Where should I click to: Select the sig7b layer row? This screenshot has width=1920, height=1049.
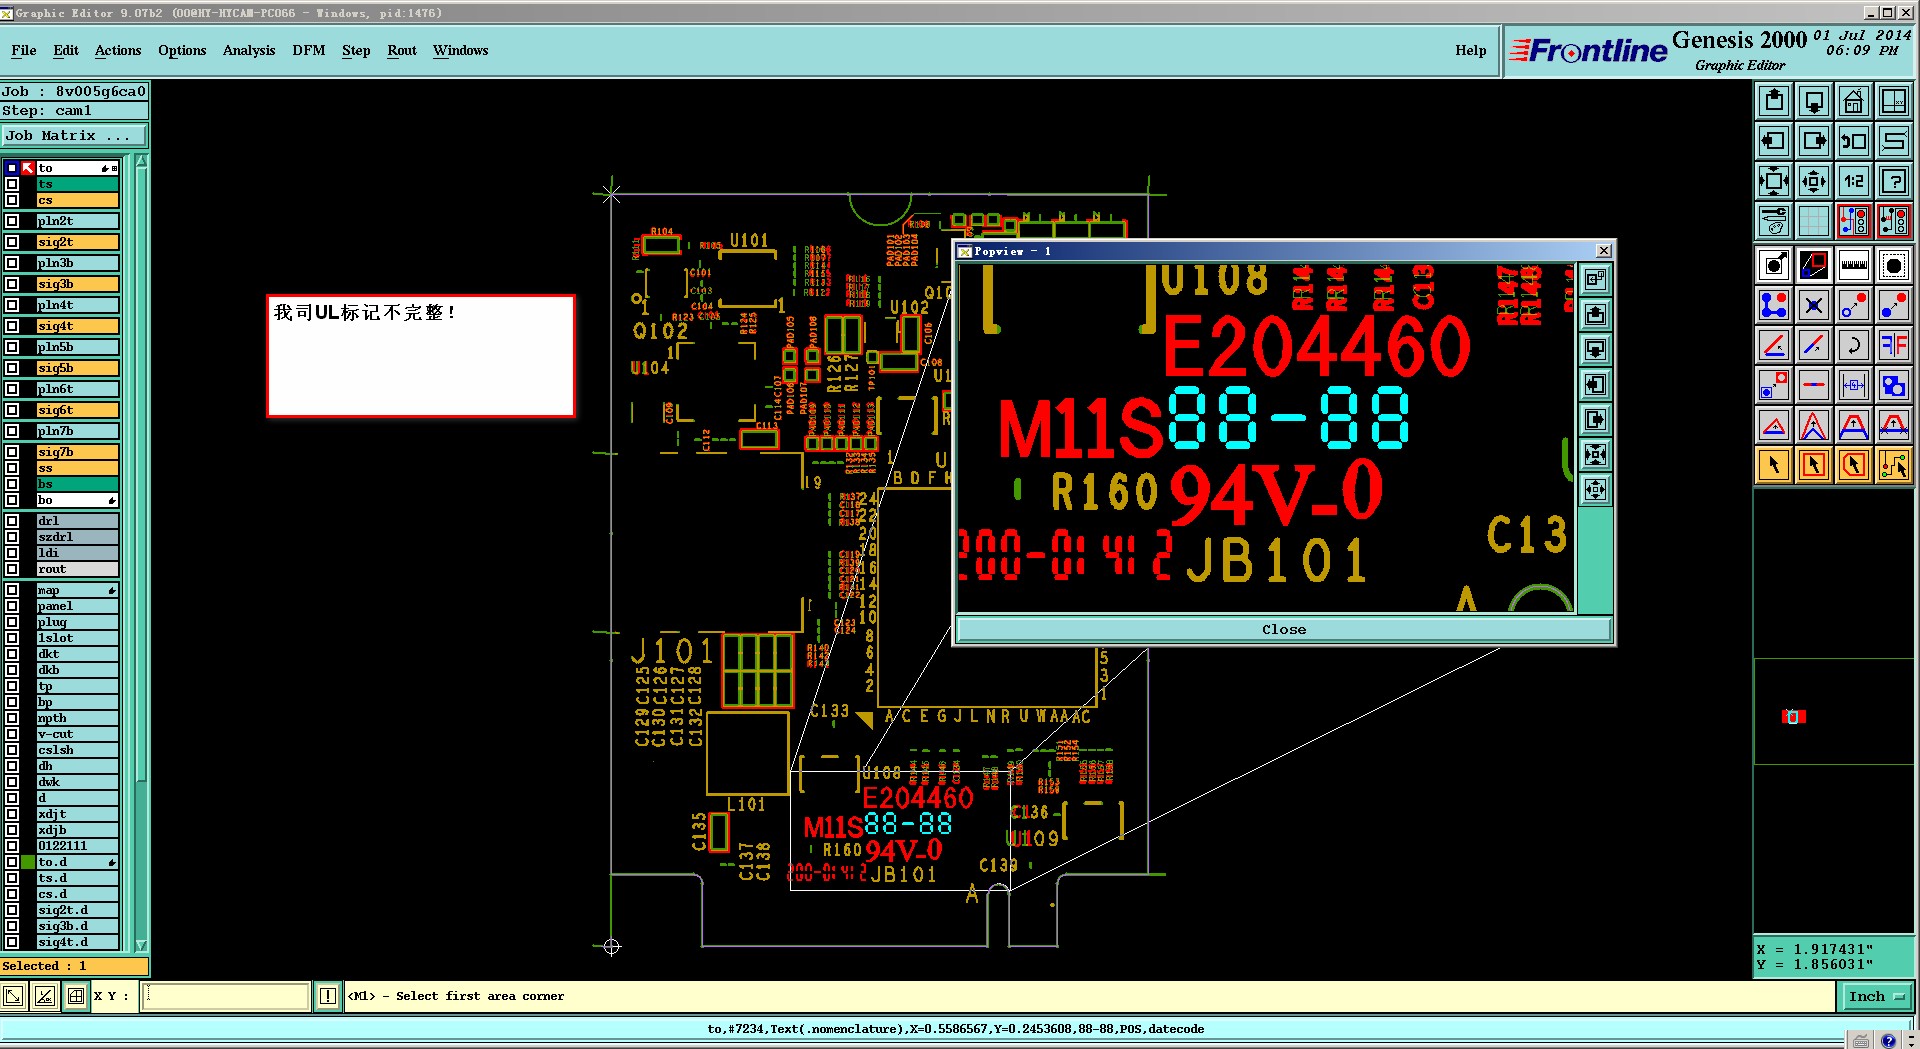(x=78, y=452)
